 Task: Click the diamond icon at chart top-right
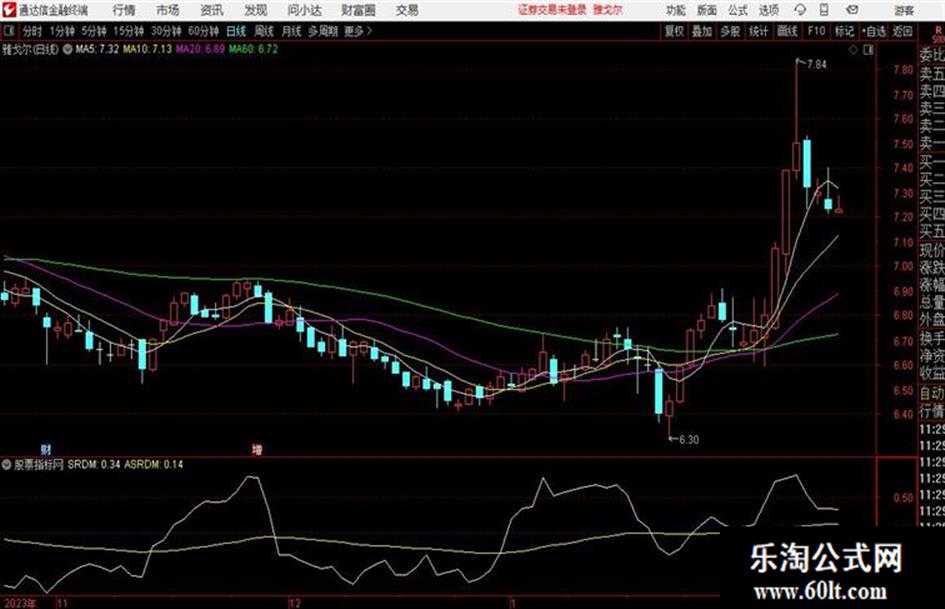click(x=853, y=50)
